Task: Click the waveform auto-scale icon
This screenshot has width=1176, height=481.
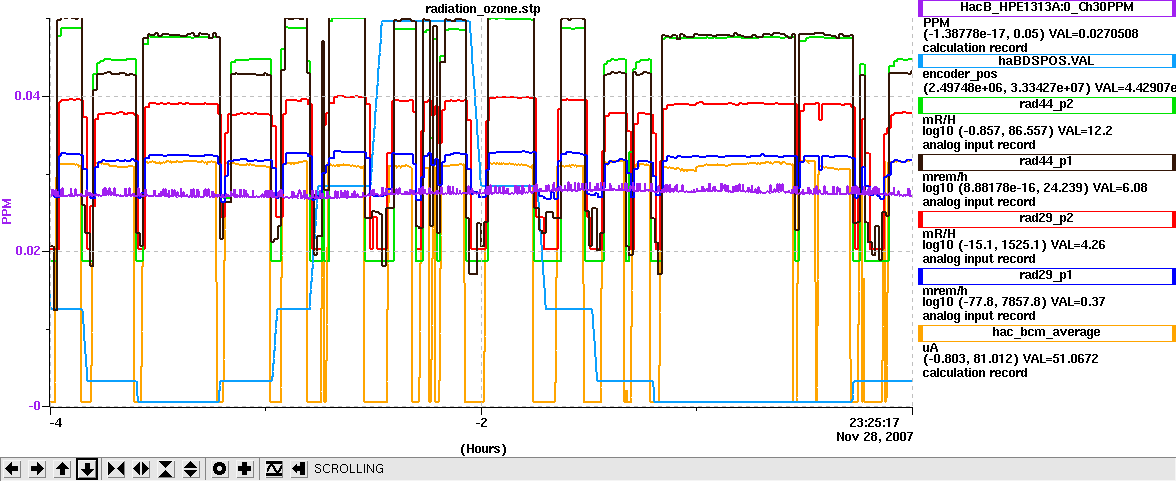Action: pos(274,469)
